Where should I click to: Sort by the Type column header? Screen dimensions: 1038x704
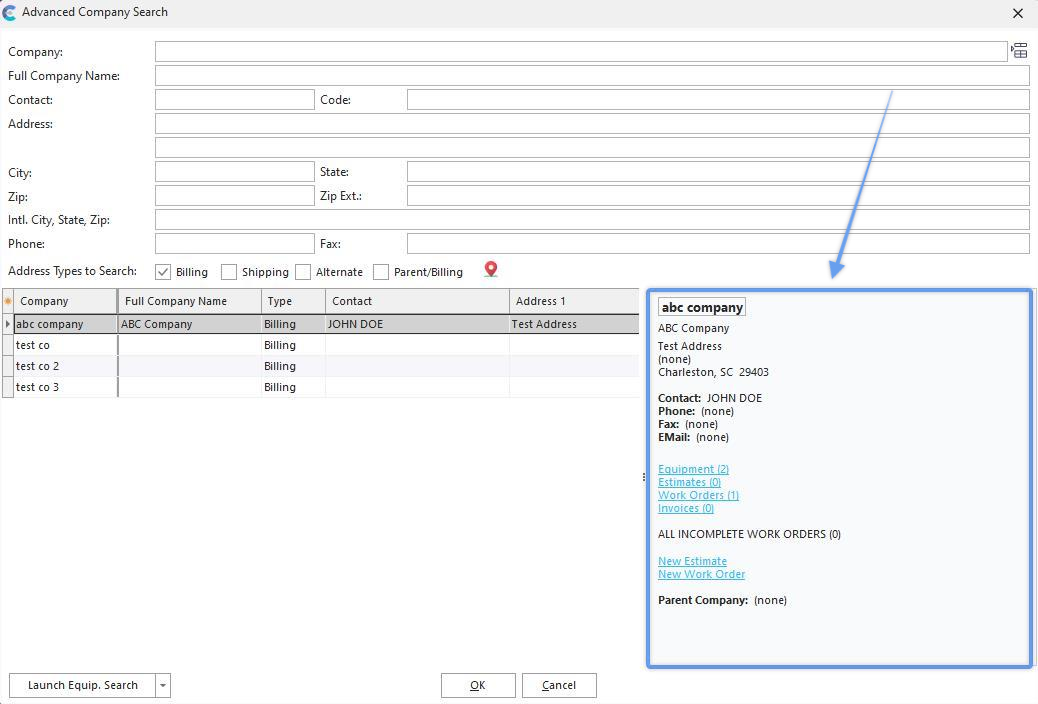pos(293,301)
